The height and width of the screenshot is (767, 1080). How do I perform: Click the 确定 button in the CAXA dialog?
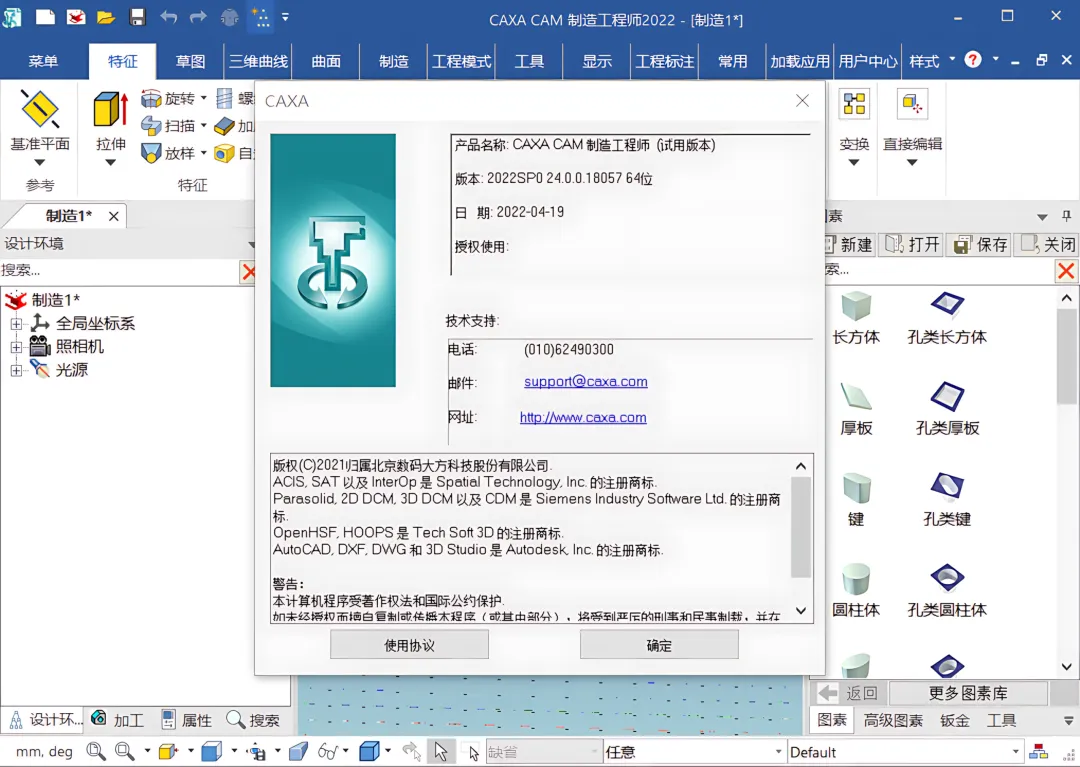(x=659, y=645)
